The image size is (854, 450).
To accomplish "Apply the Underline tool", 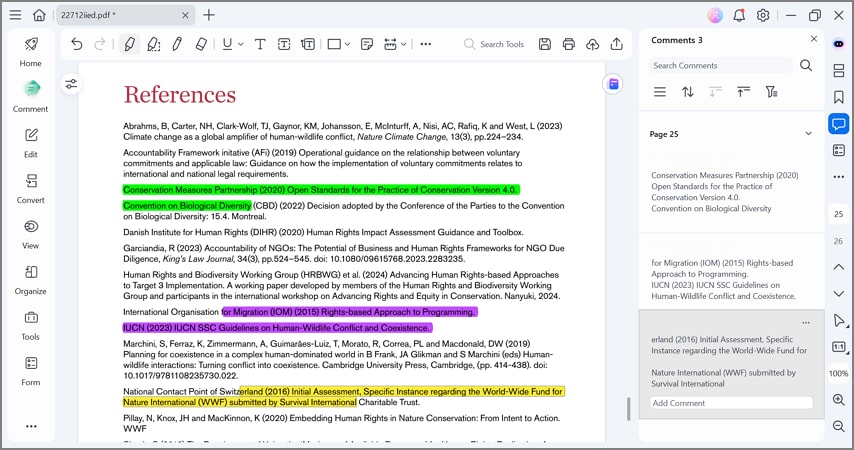I will [227, 44].
